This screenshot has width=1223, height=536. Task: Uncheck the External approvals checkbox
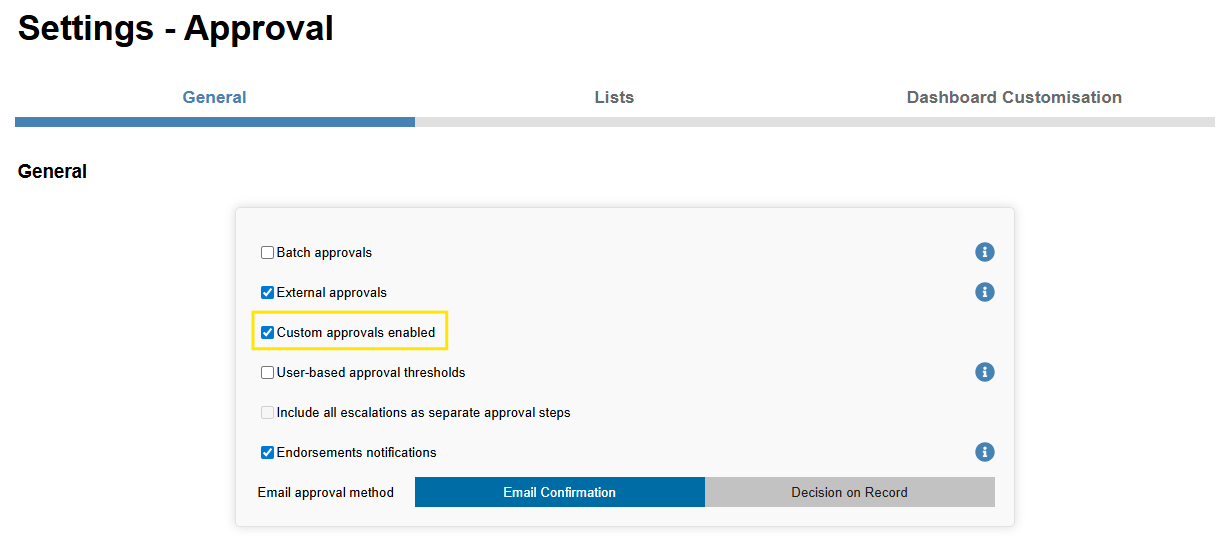coord(267,293)
